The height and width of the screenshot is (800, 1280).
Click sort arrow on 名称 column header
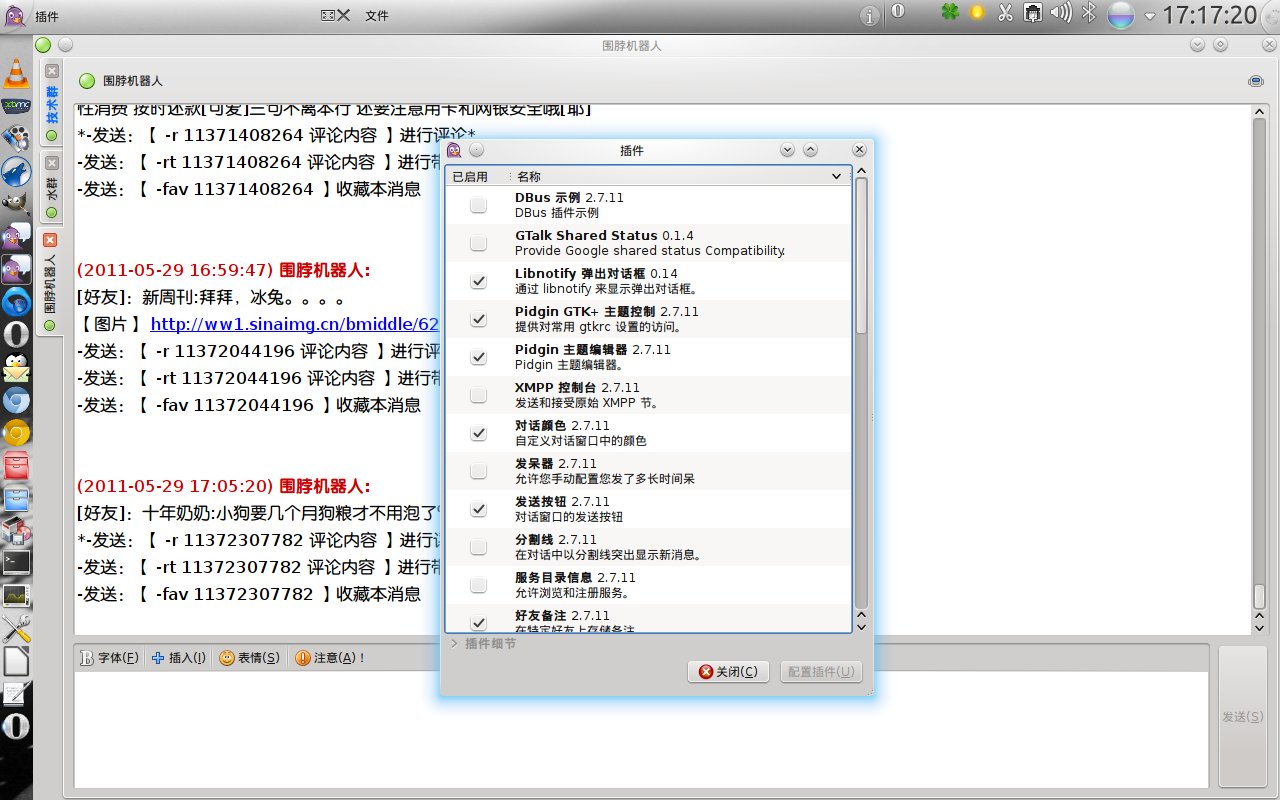[x=837, y=176]
